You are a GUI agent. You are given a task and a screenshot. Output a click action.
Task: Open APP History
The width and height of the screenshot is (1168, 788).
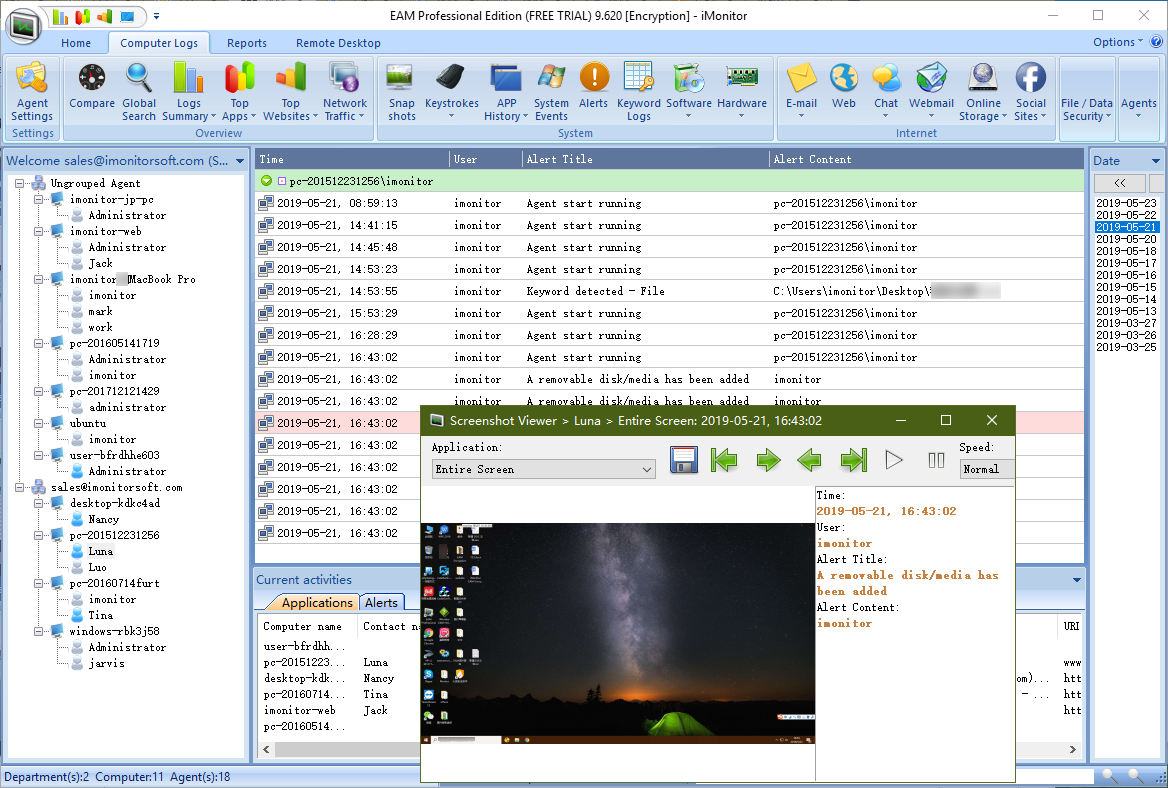[506, 92]
